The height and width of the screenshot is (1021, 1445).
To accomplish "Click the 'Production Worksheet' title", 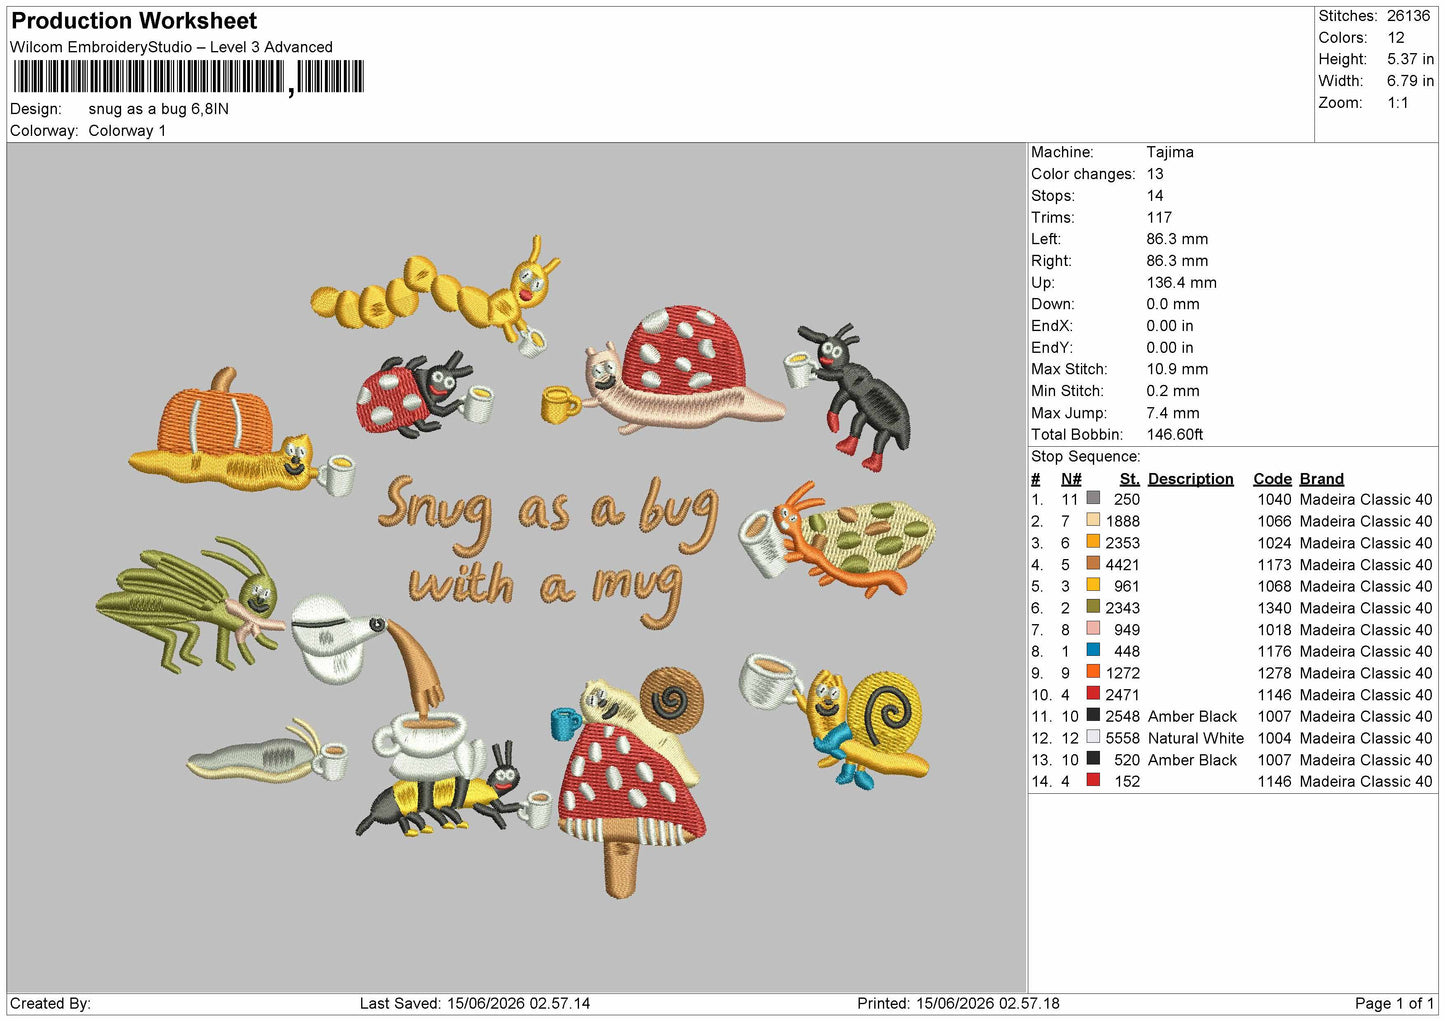I will 134,21.
